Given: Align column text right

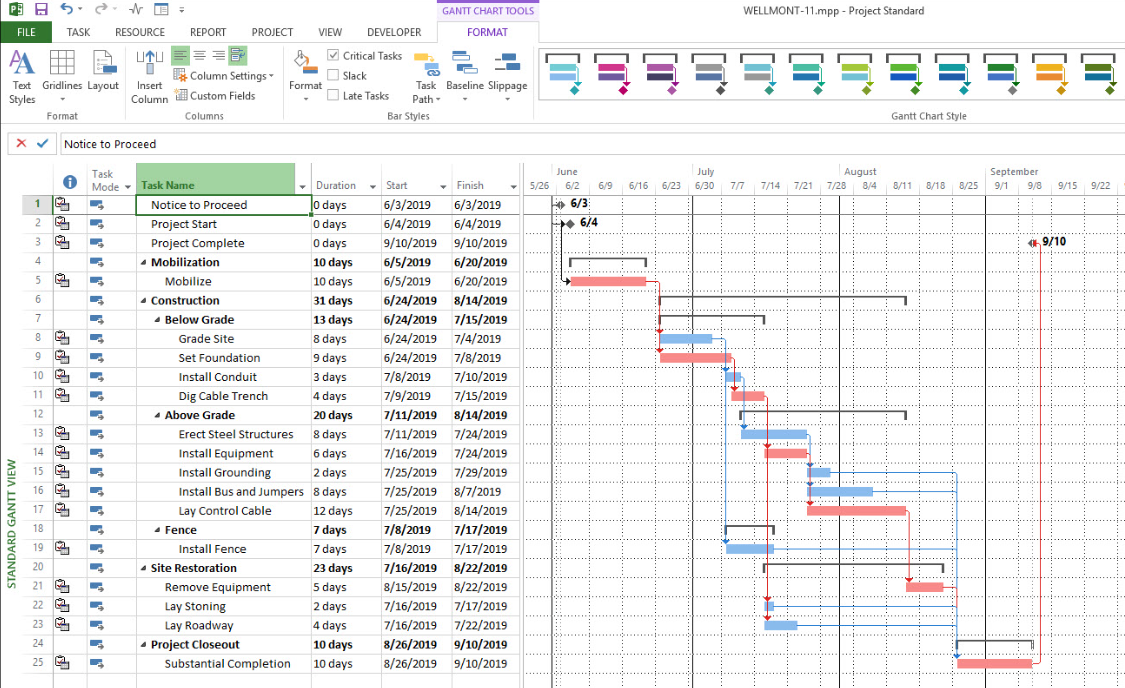Looking at the screenshot, I should [x=218, y=55].
